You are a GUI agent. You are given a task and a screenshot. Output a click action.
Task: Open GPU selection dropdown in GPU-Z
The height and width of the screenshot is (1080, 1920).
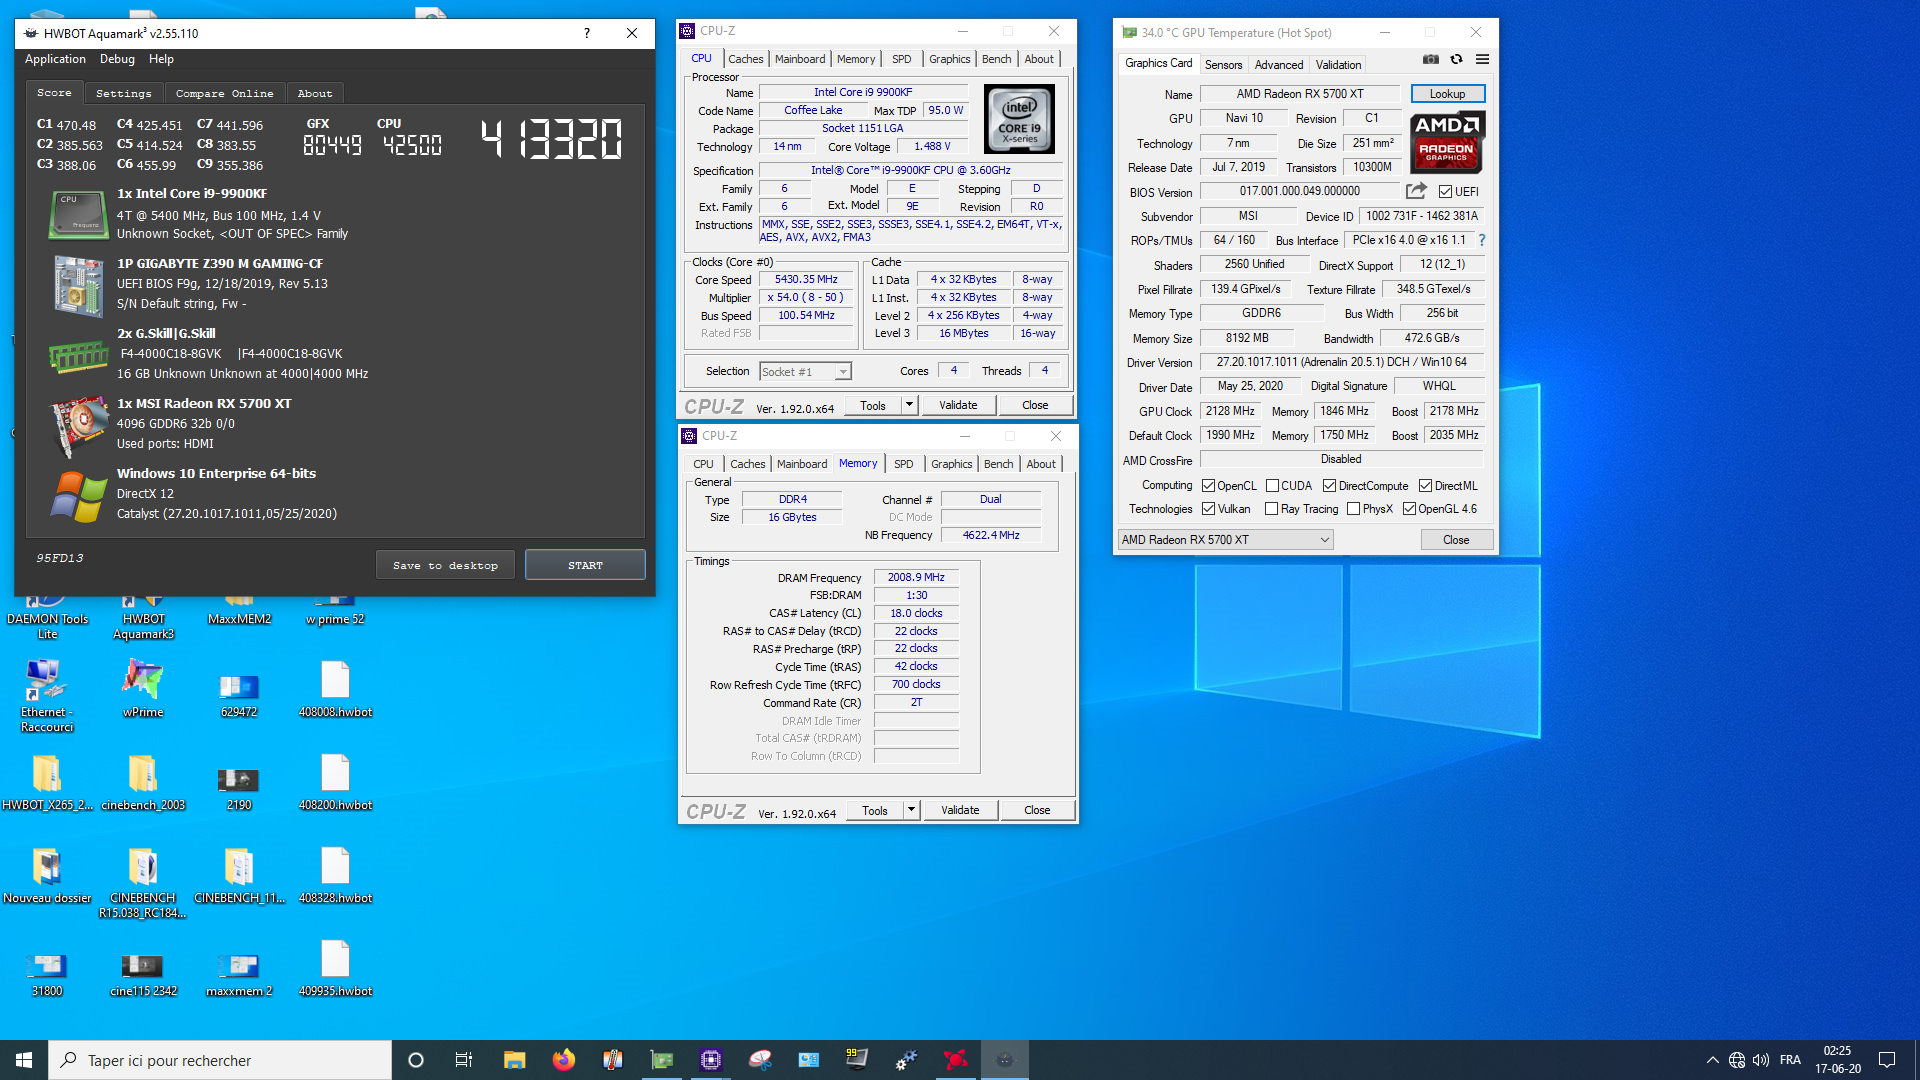coord(1225,540)
